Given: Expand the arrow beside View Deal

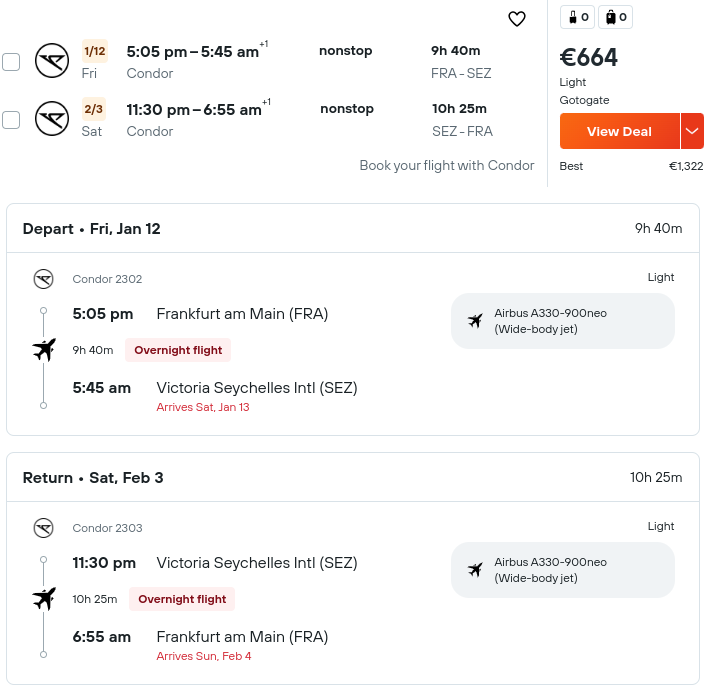Looking at the screenshot, I should (x=692, y=131).
